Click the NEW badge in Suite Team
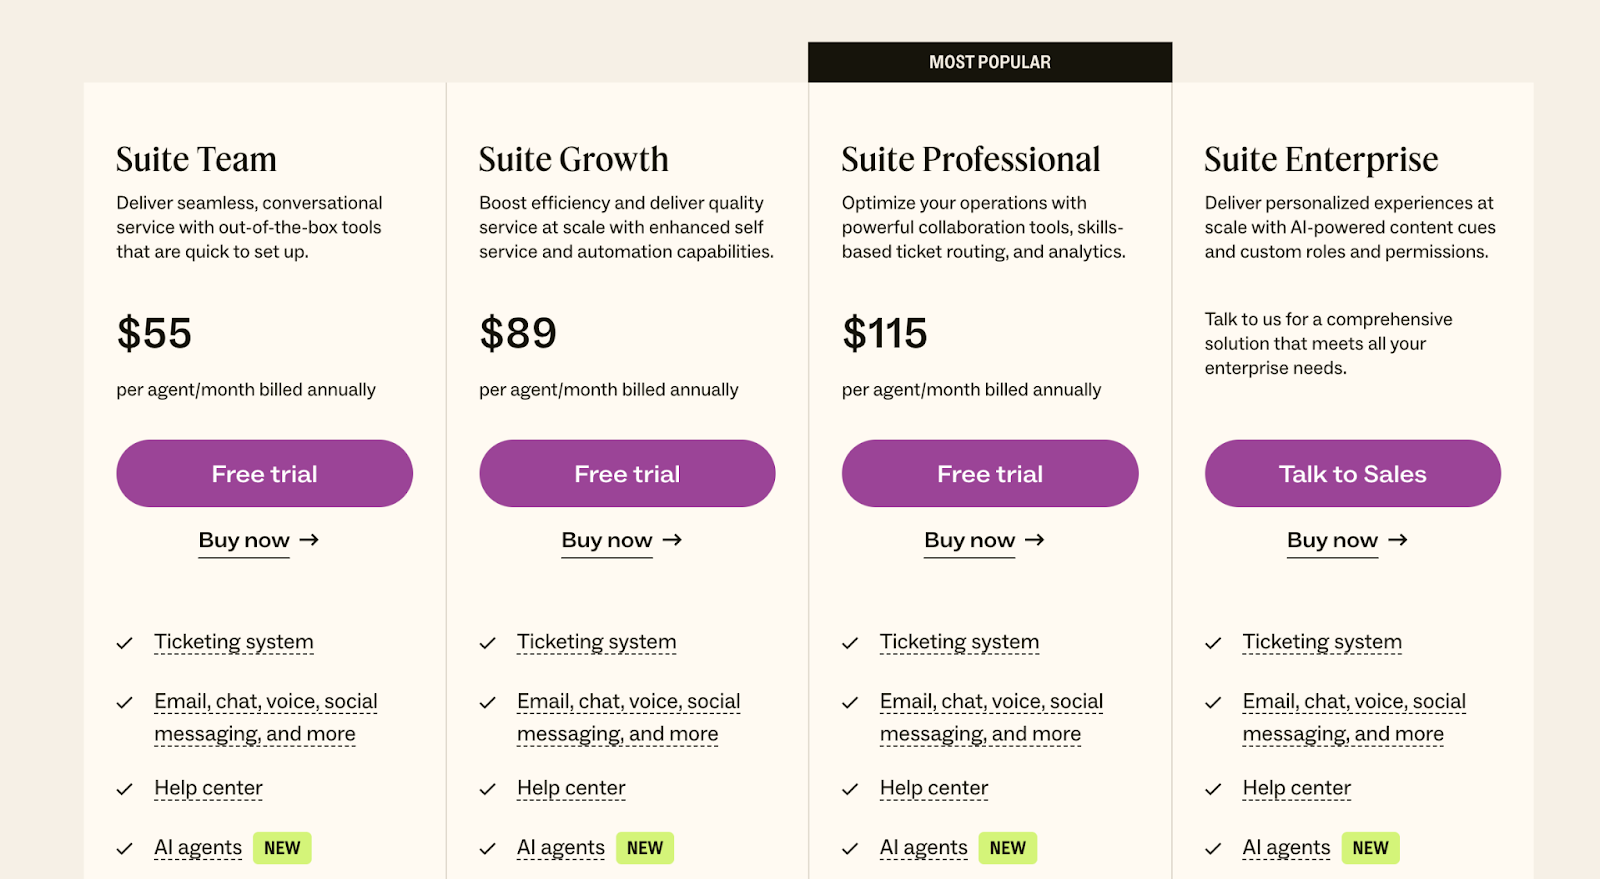1600x879 pixels. click(282, 848)
